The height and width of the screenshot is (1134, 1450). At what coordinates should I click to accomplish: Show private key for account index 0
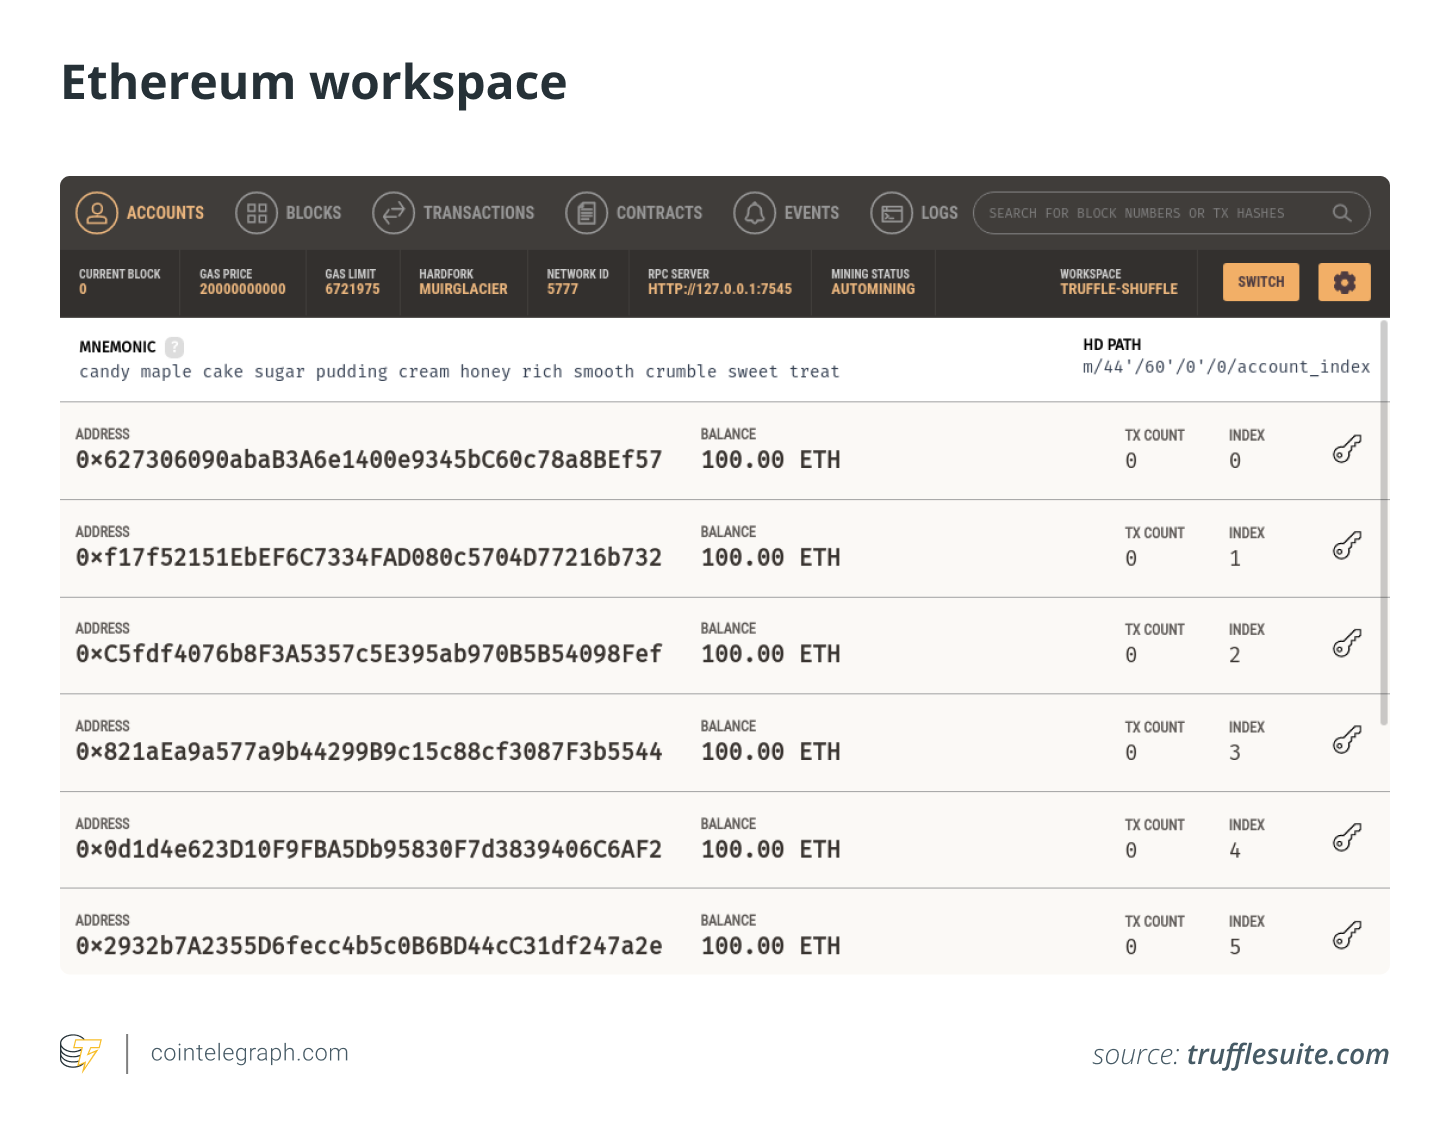pos(1346,450)
